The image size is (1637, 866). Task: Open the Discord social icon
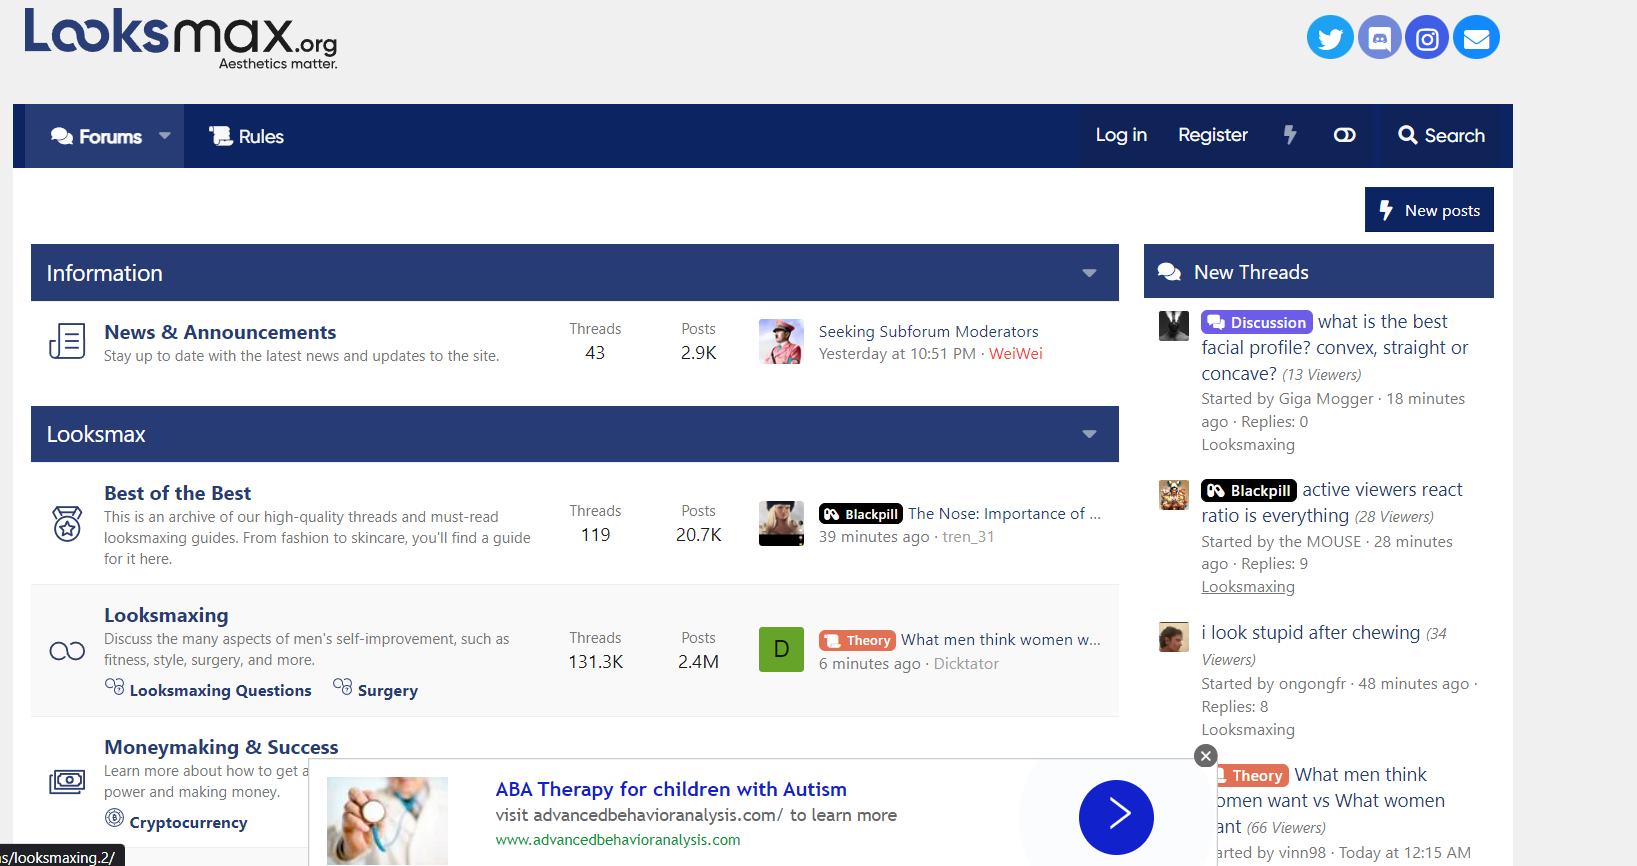point(1380,38)
